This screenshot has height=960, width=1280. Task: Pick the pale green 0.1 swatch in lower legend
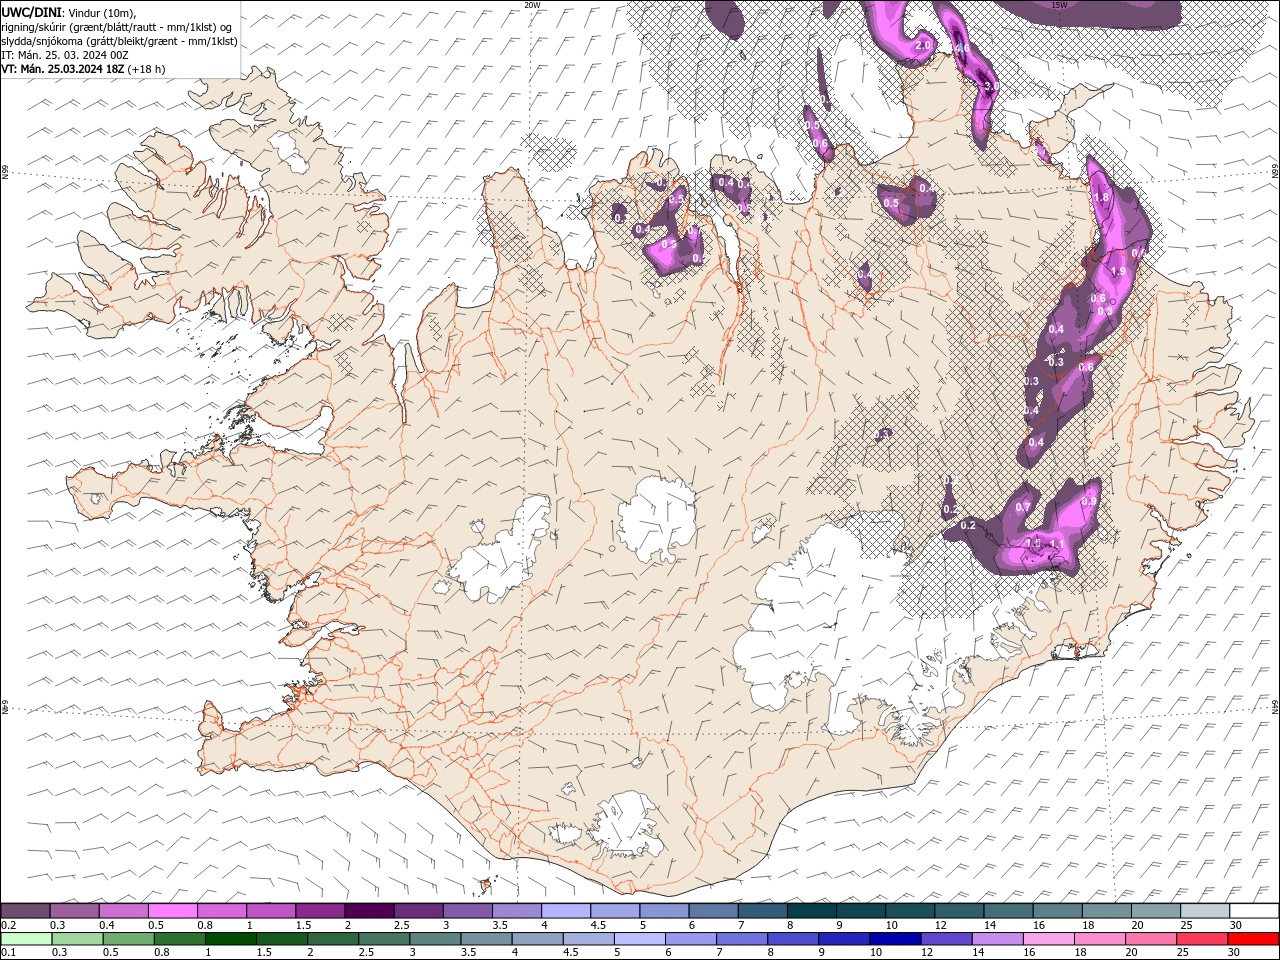[26, 939]
